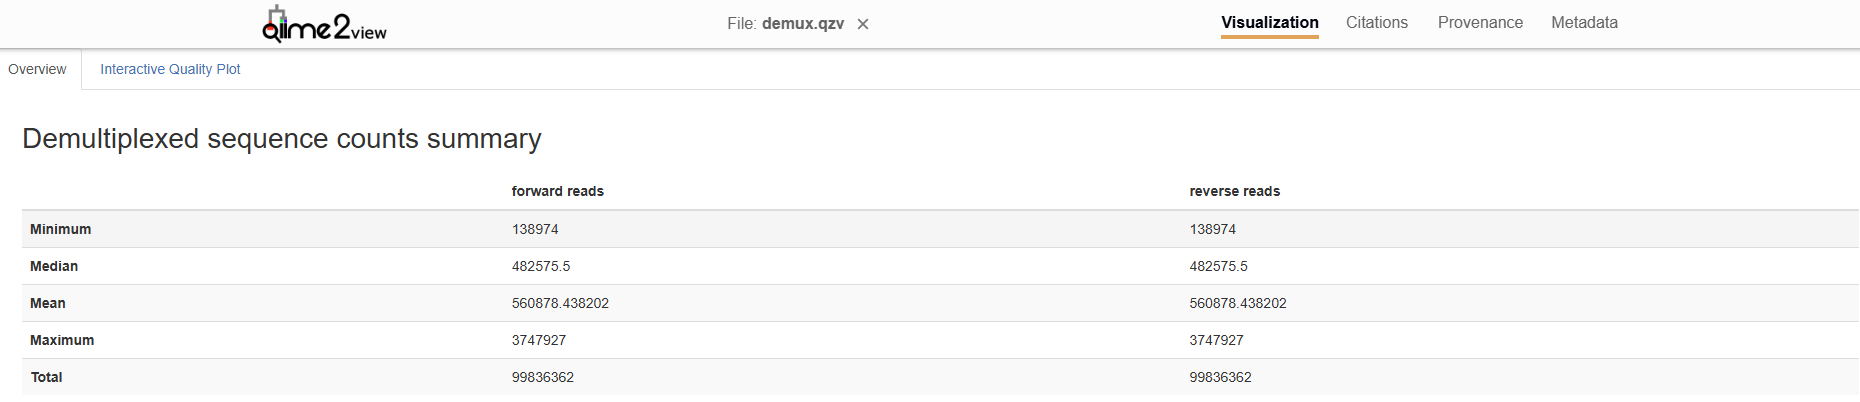This screenshot has width=1860, height=402.
Task: Switch to the Visualization tab
Action: pos(1269,22)
